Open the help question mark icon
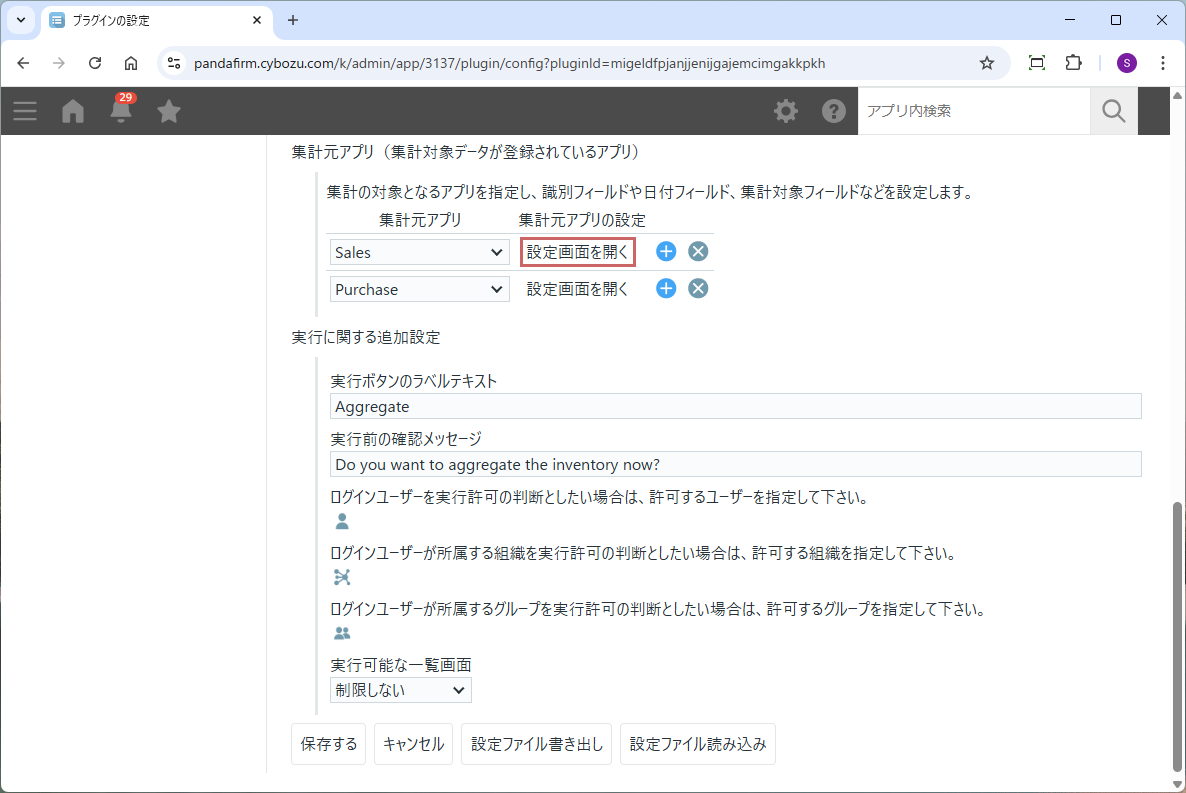The height and width of the screenshot is (793, 1186). coord(833,111)
